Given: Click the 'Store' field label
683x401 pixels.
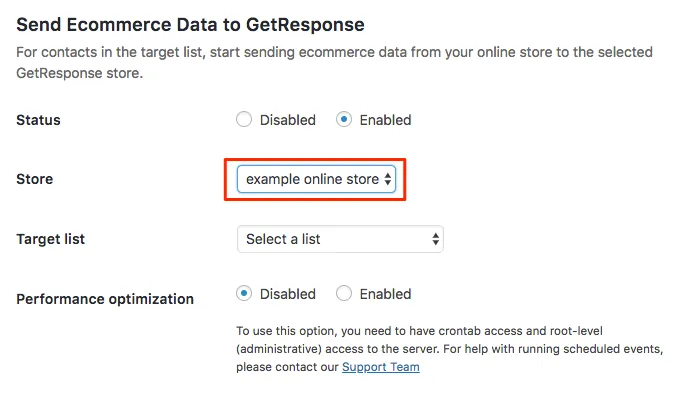Looking at the screenshot, I should pos(34,179).
